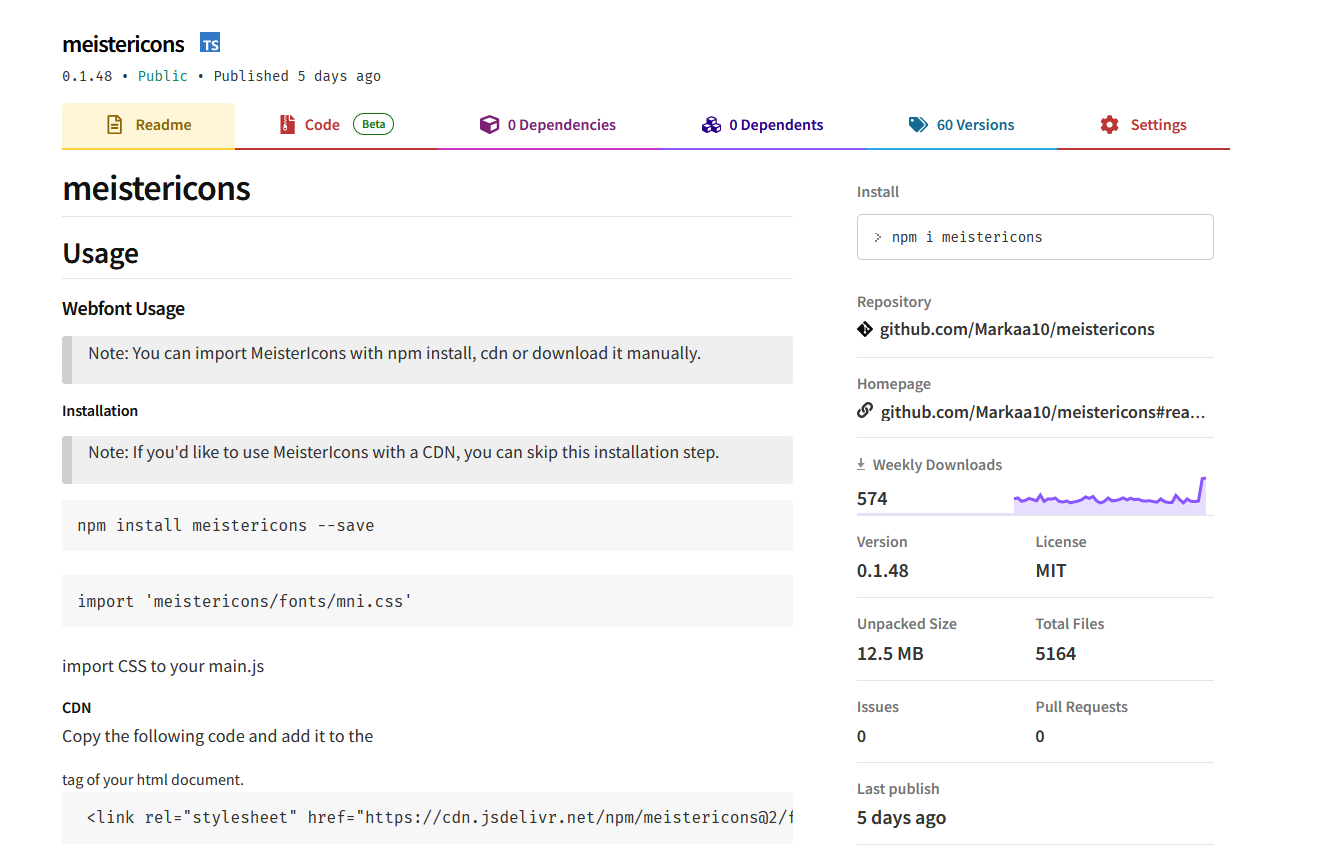This screenshot has width=1335, height=855.
Task: Open the 0 Dependents tab
Action: coord(776,125)
